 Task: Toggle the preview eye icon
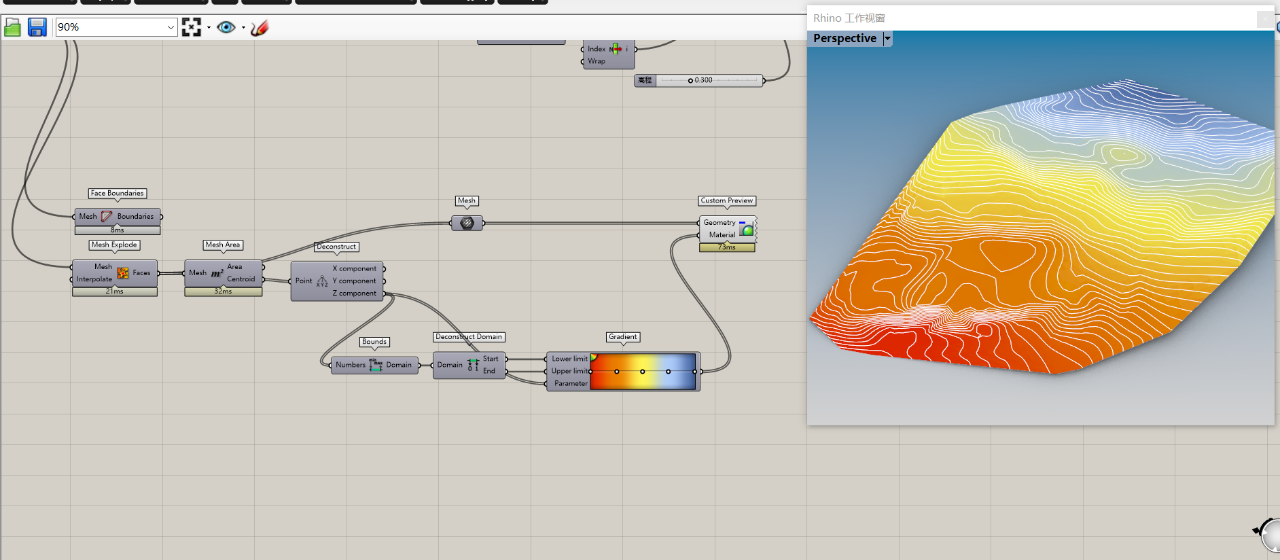point(226,27)
